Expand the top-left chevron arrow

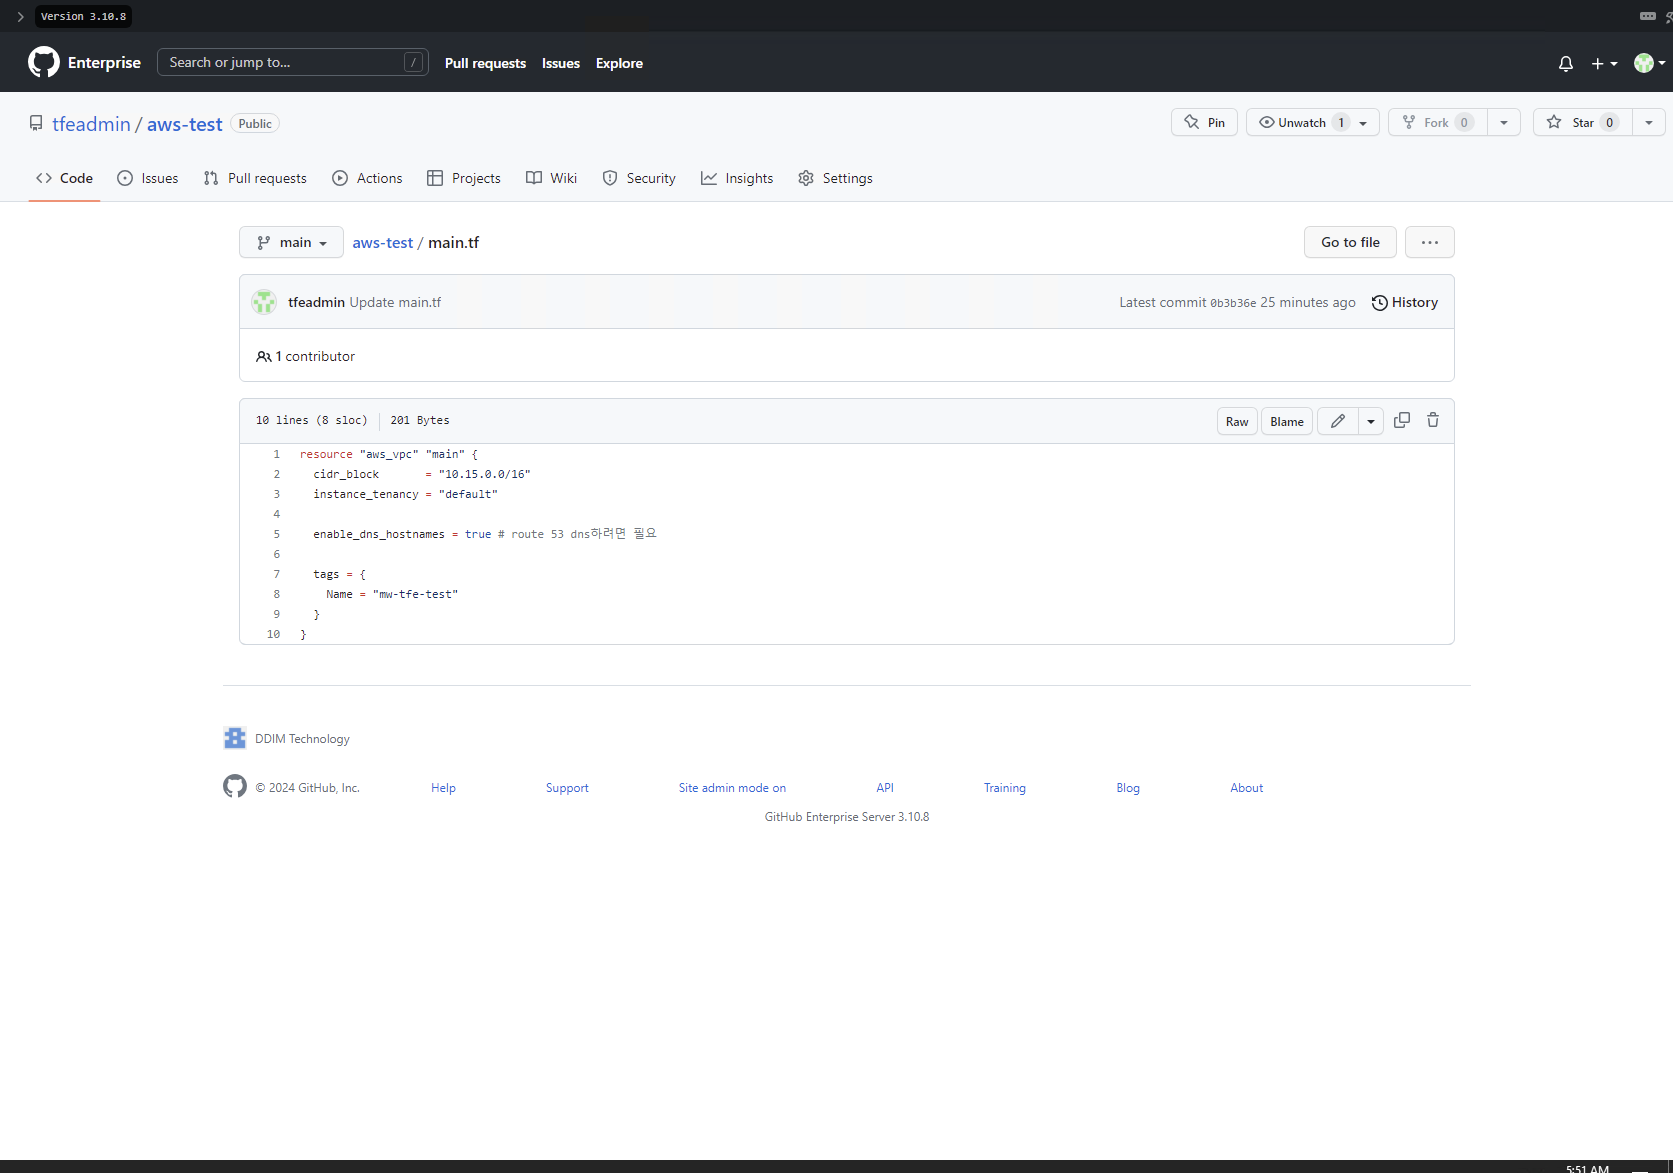[20, 16]
